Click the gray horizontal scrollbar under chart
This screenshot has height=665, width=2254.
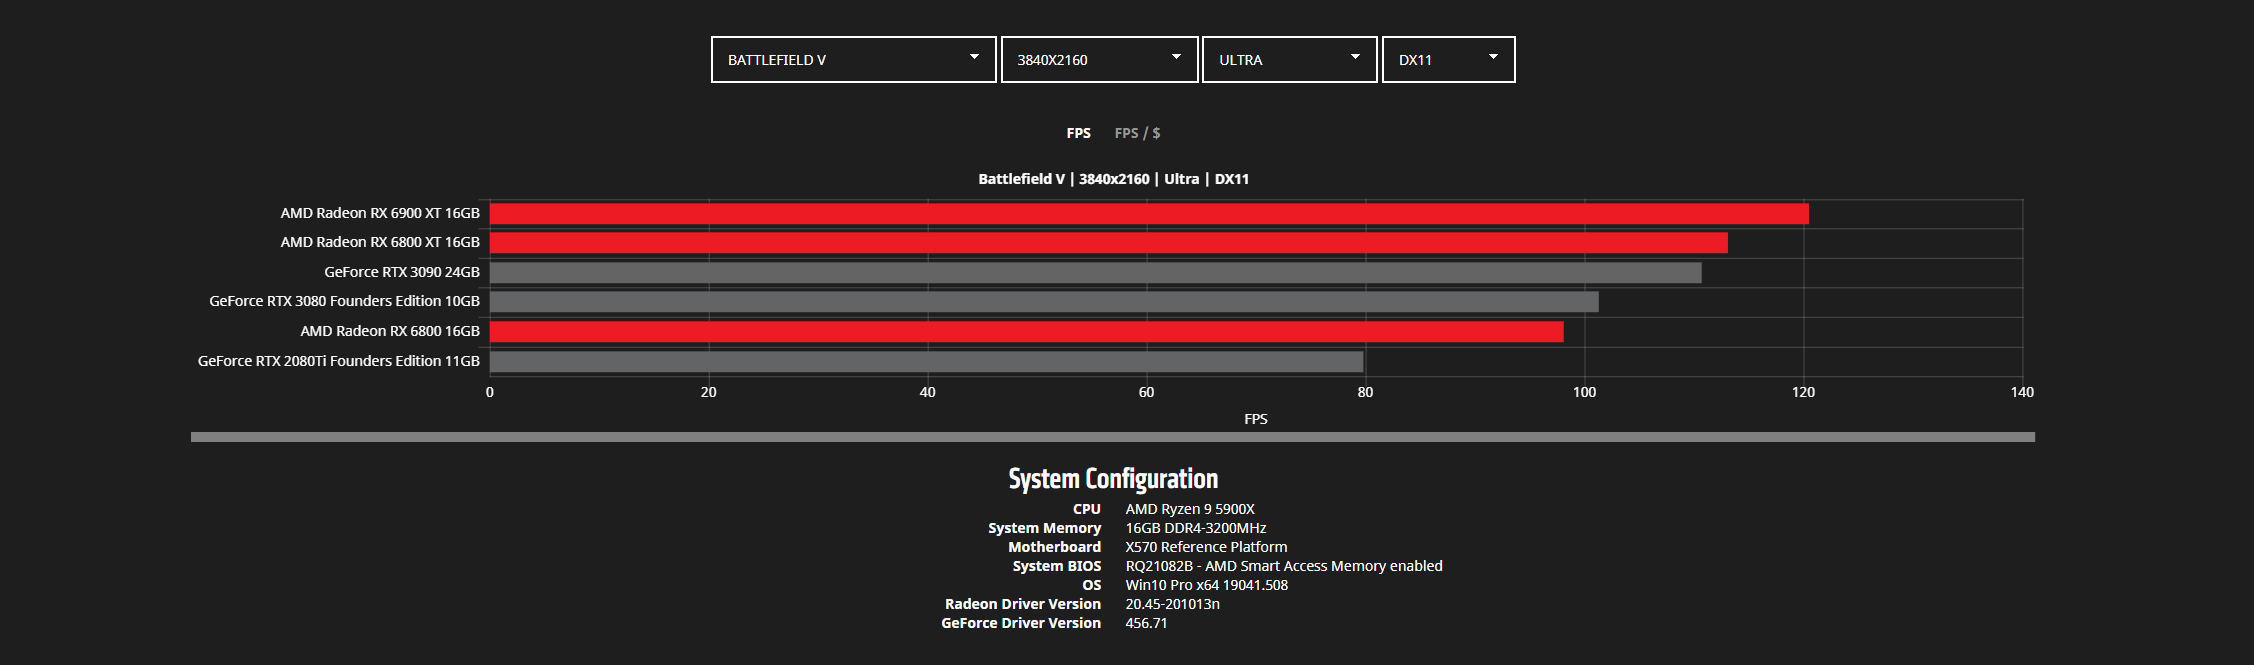1113,437
